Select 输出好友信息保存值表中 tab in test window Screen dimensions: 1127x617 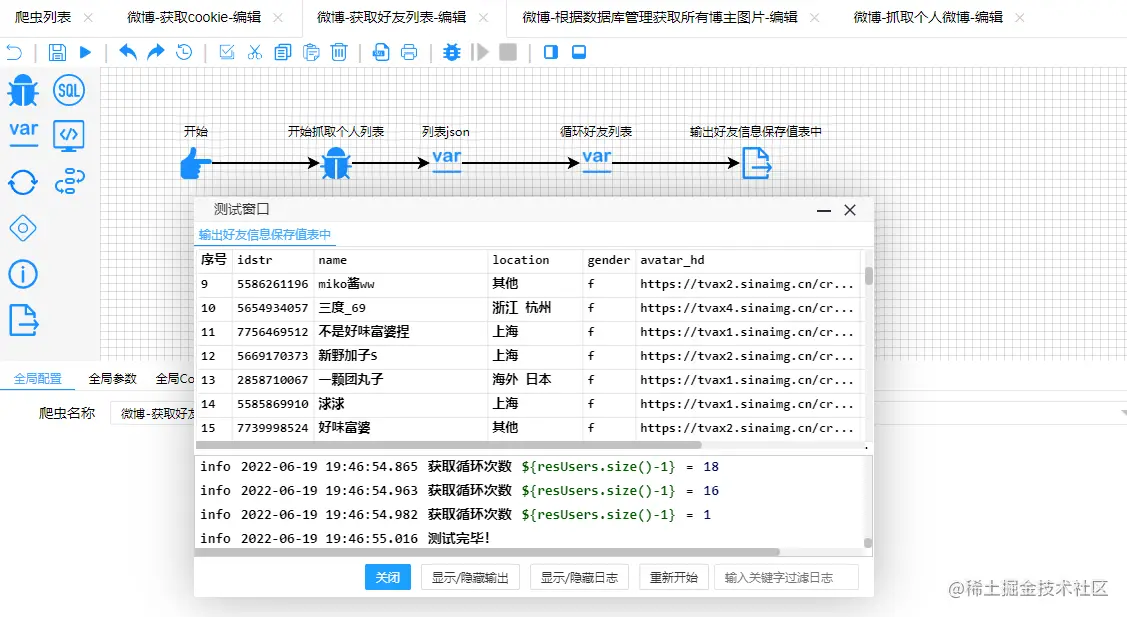click(264, 234)
